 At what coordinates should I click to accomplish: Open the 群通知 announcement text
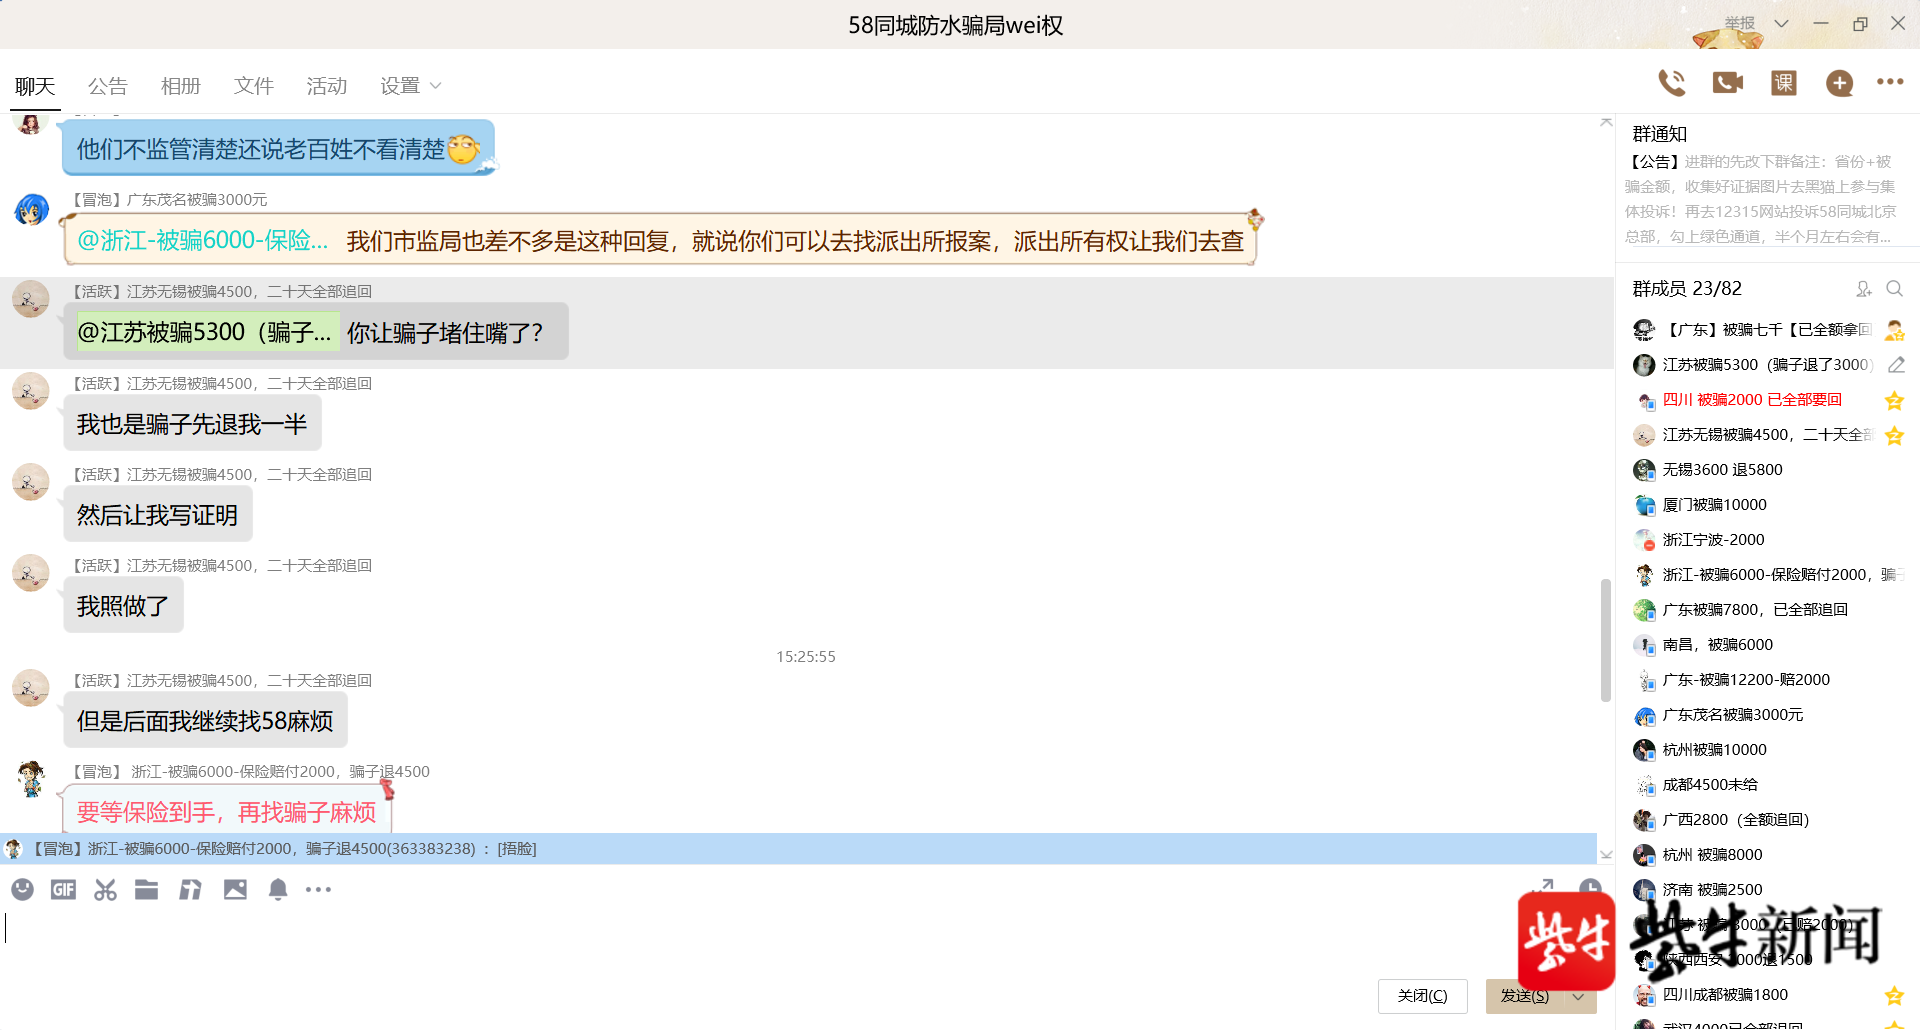(1760, 199)
